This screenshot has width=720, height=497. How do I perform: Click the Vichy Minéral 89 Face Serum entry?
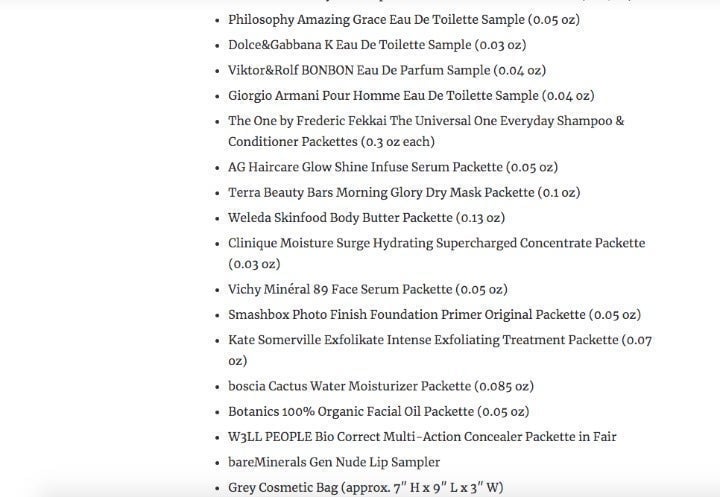[368, 289]
